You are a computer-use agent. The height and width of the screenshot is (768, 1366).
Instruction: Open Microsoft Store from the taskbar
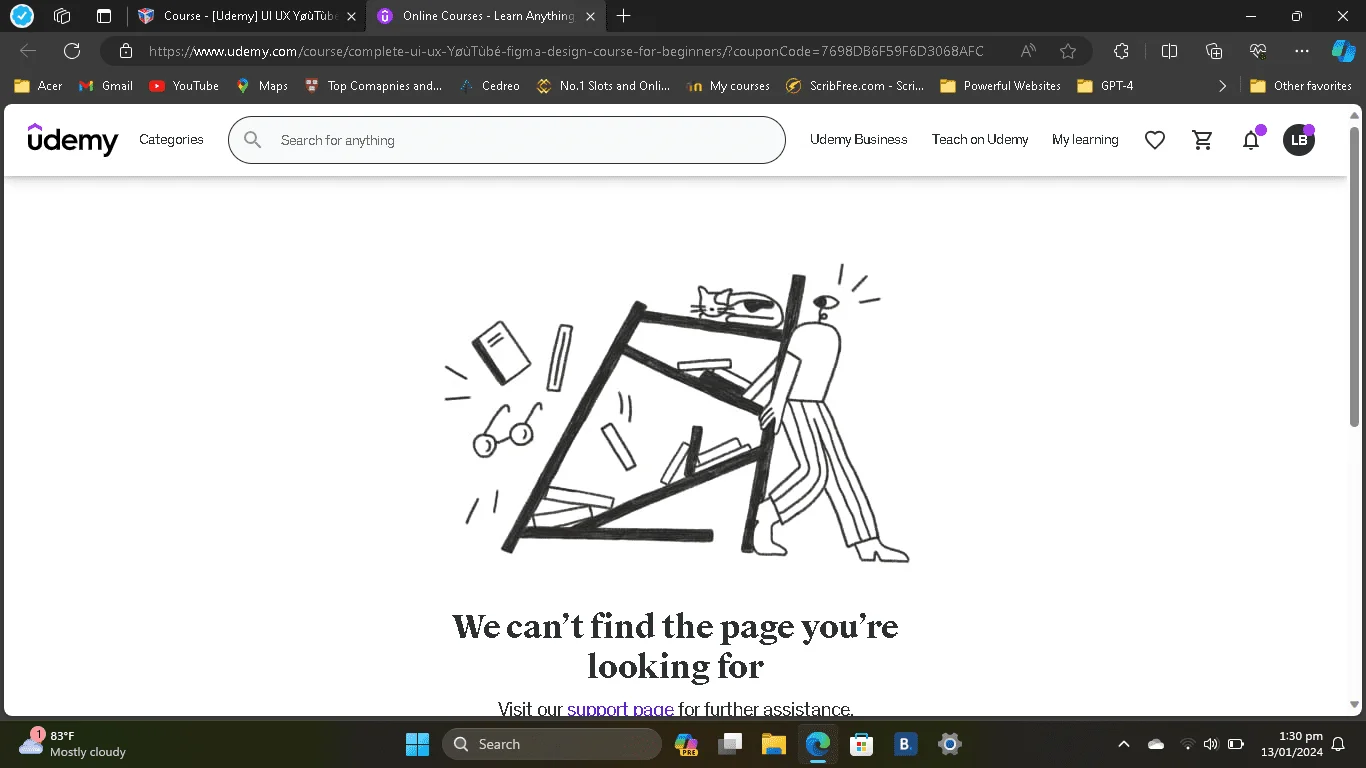[862, 744]
